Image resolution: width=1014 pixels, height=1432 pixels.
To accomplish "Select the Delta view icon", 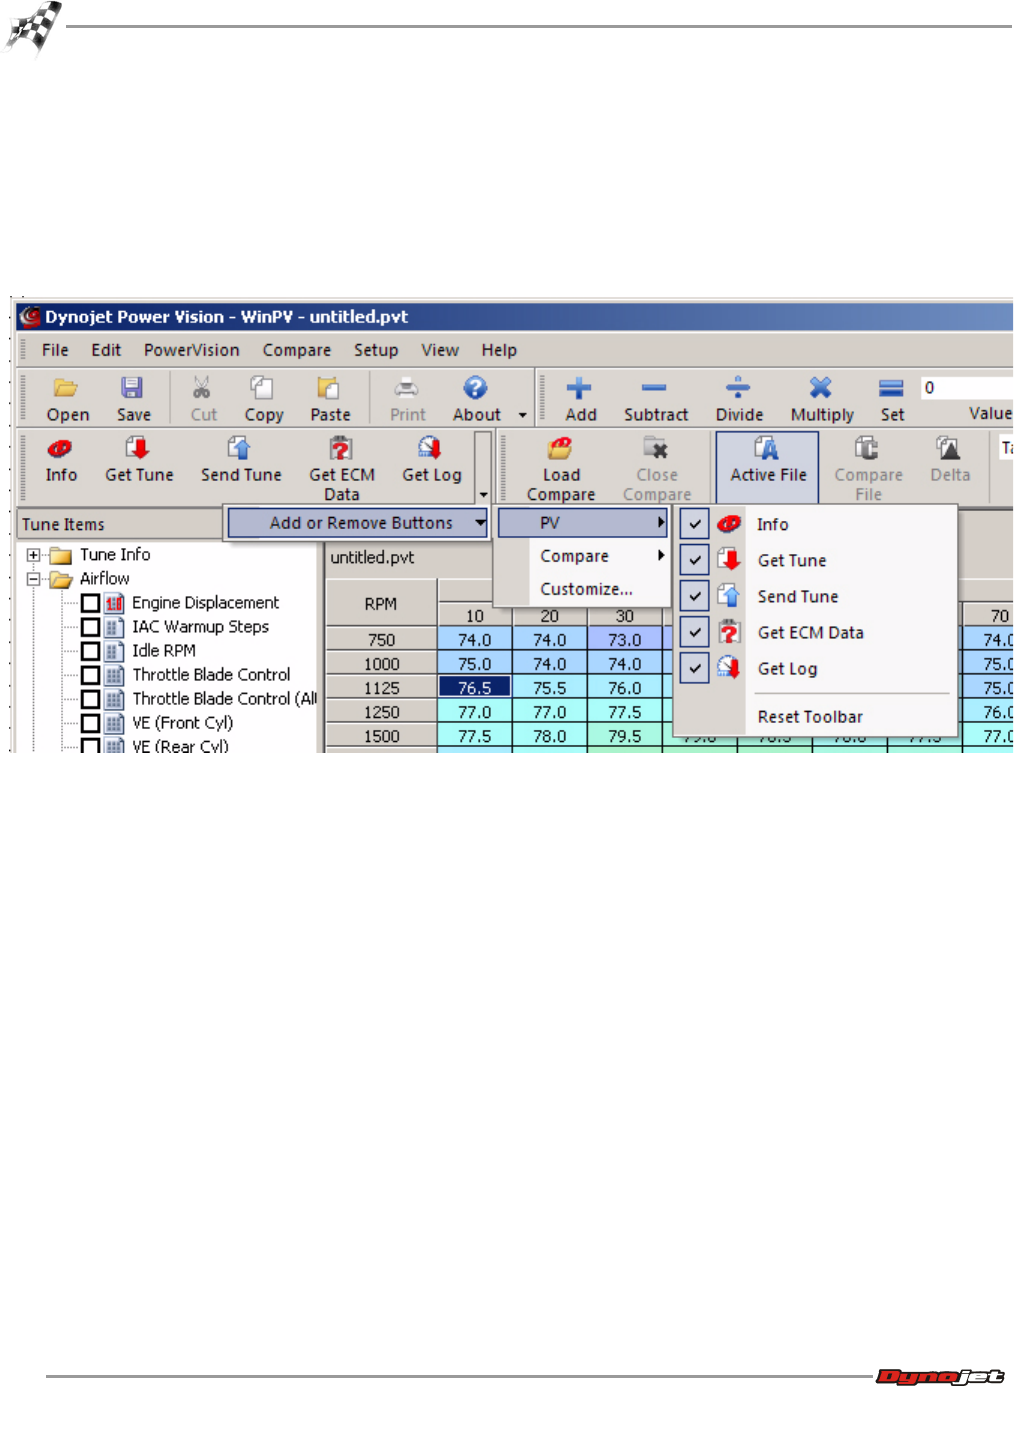I will click(948, 449).
